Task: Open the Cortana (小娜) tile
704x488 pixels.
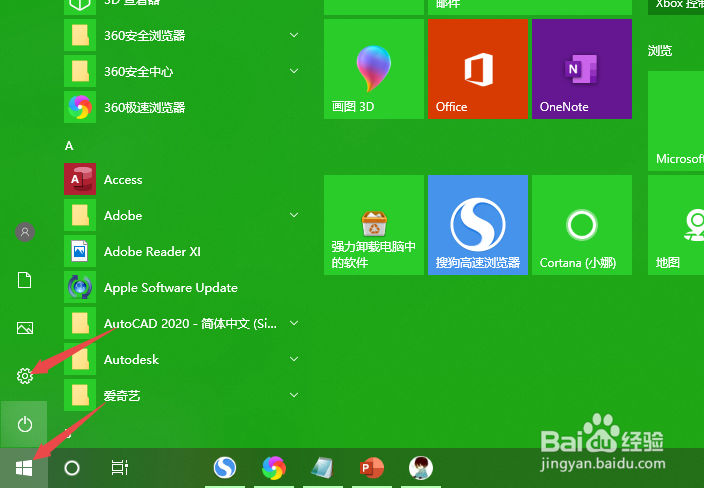Action: coord(582,225)
